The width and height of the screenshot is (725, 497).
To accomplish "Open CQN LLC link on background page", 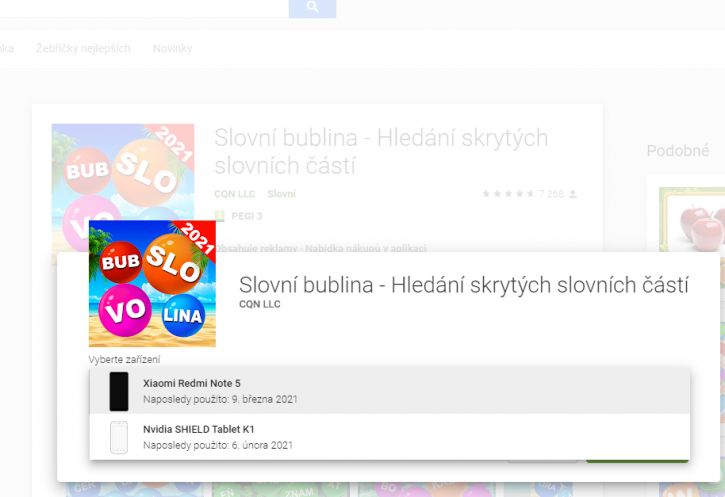I will pos(234,194).
